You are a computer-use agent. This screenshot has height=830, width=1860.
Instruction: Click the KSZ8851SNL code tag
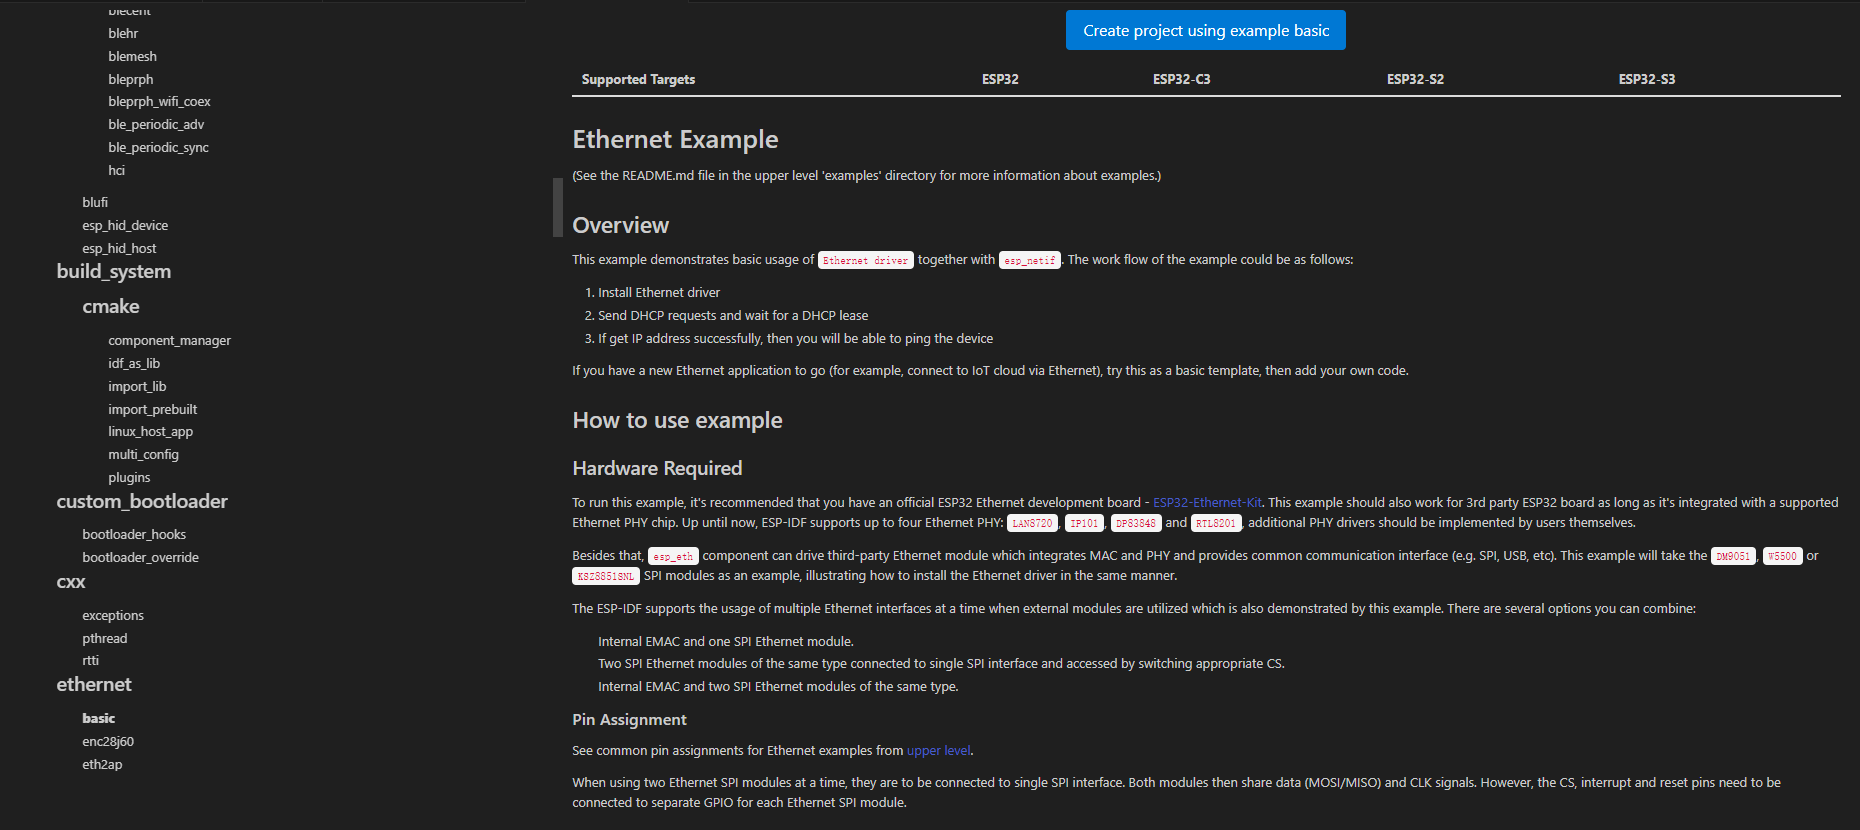point(606,576)
